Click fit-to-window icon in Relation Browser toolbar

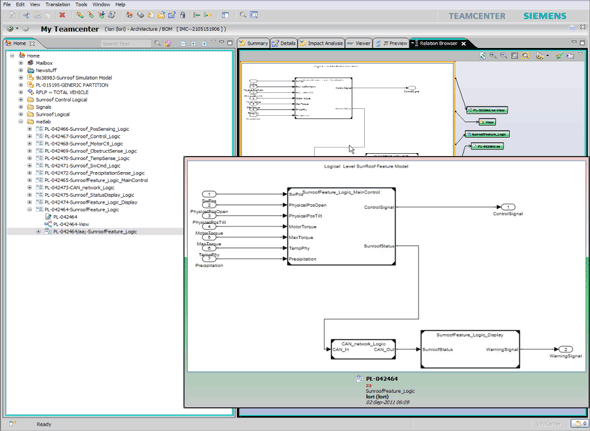point(514,56)
